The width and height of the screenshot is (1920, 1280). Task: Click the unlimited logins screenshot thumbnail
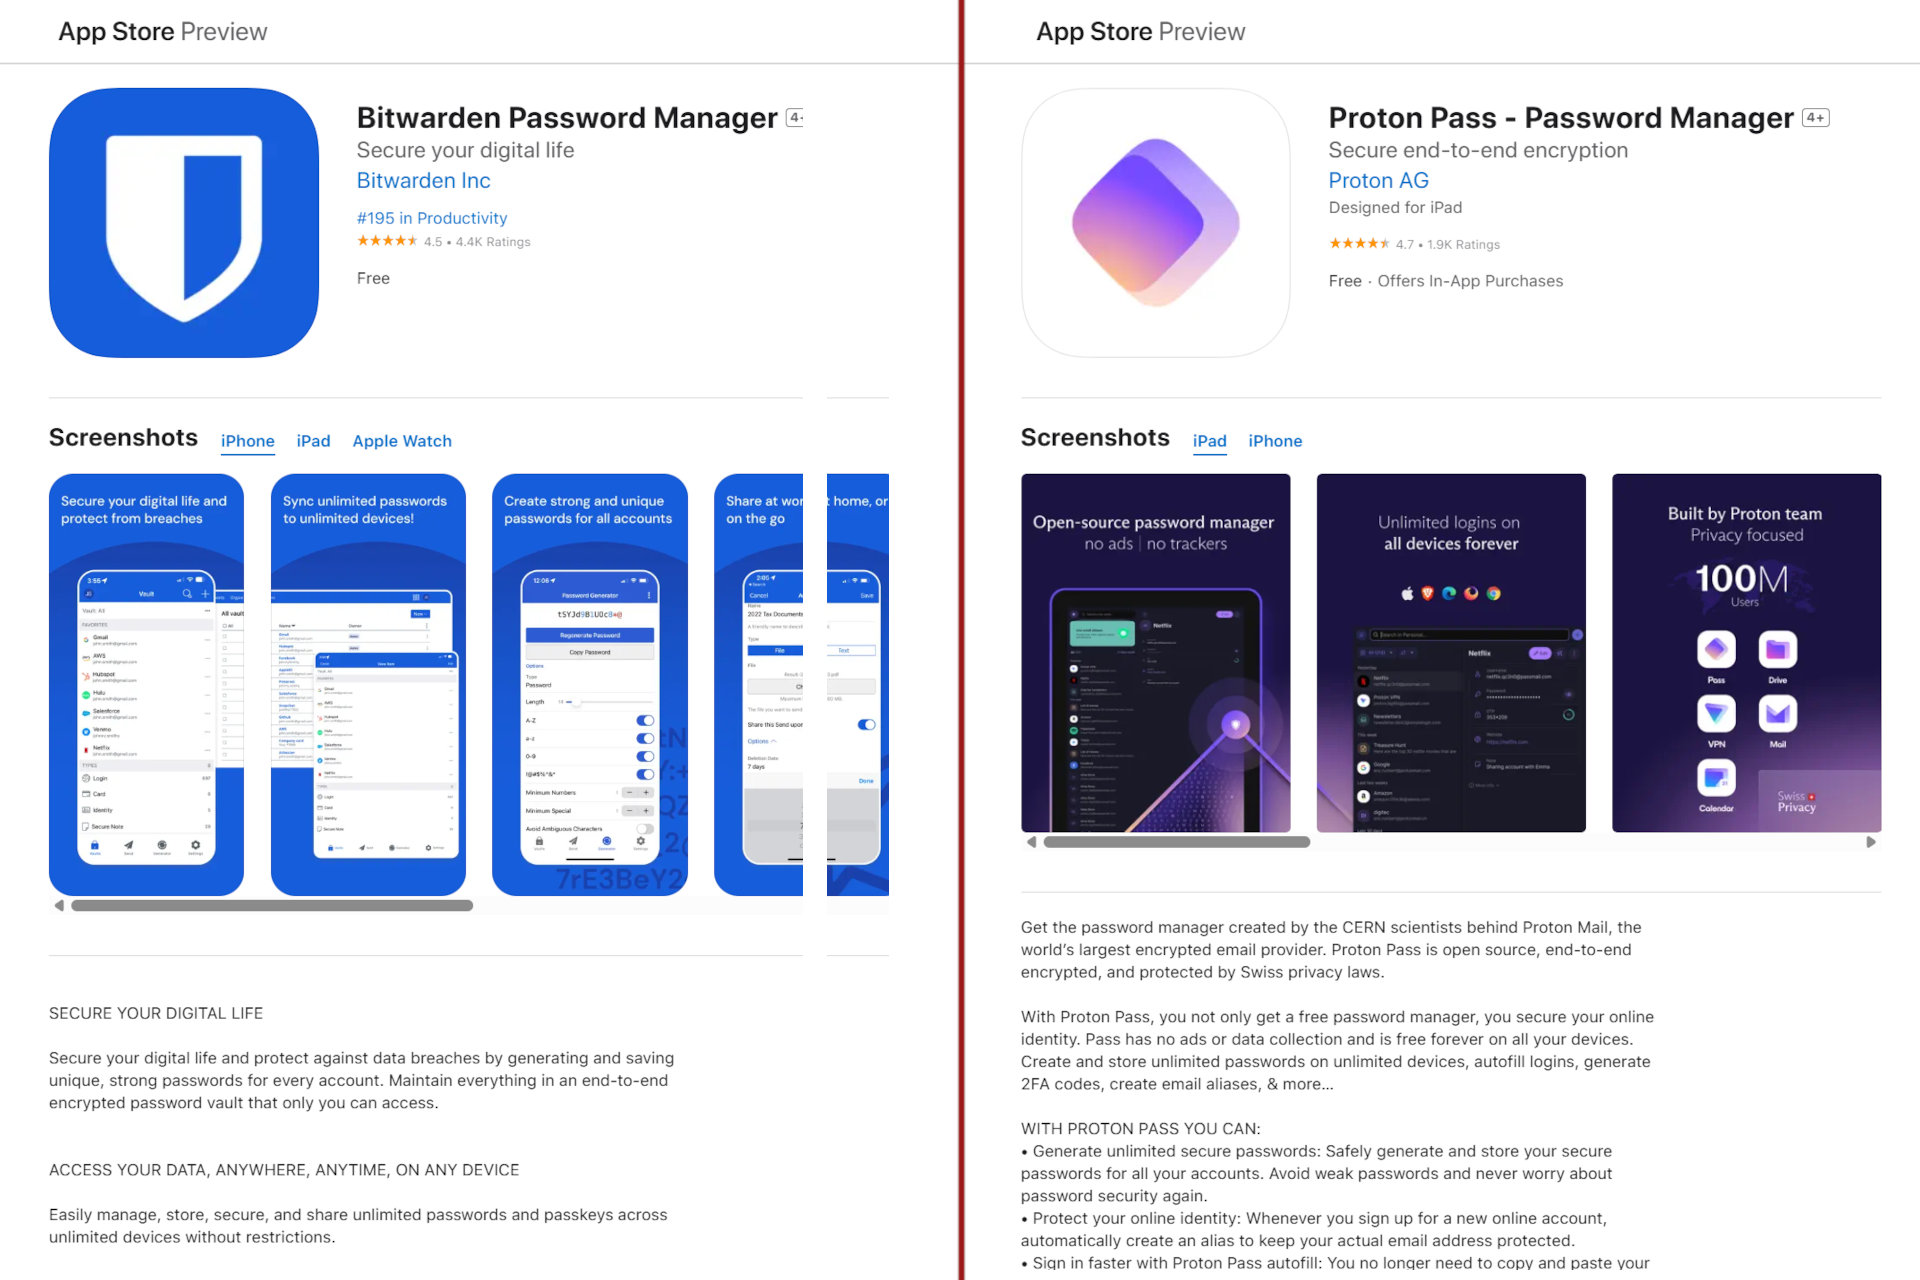pyautogui.click(x=1450, y=656)
